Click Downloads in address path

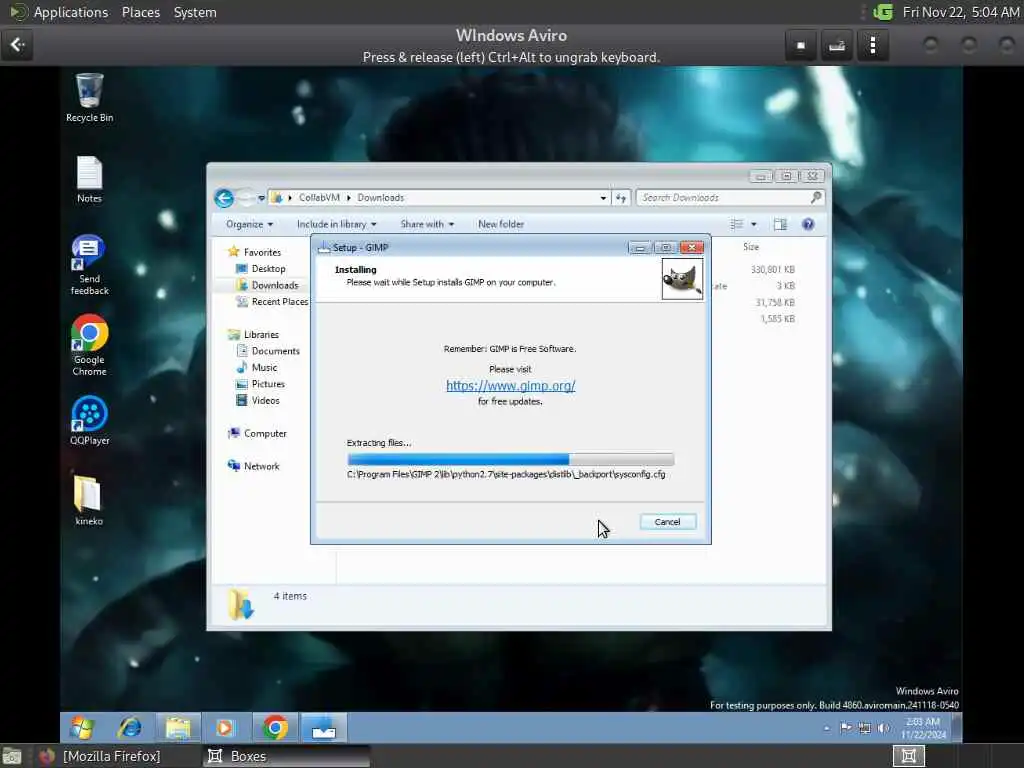[x=381, y=197]
